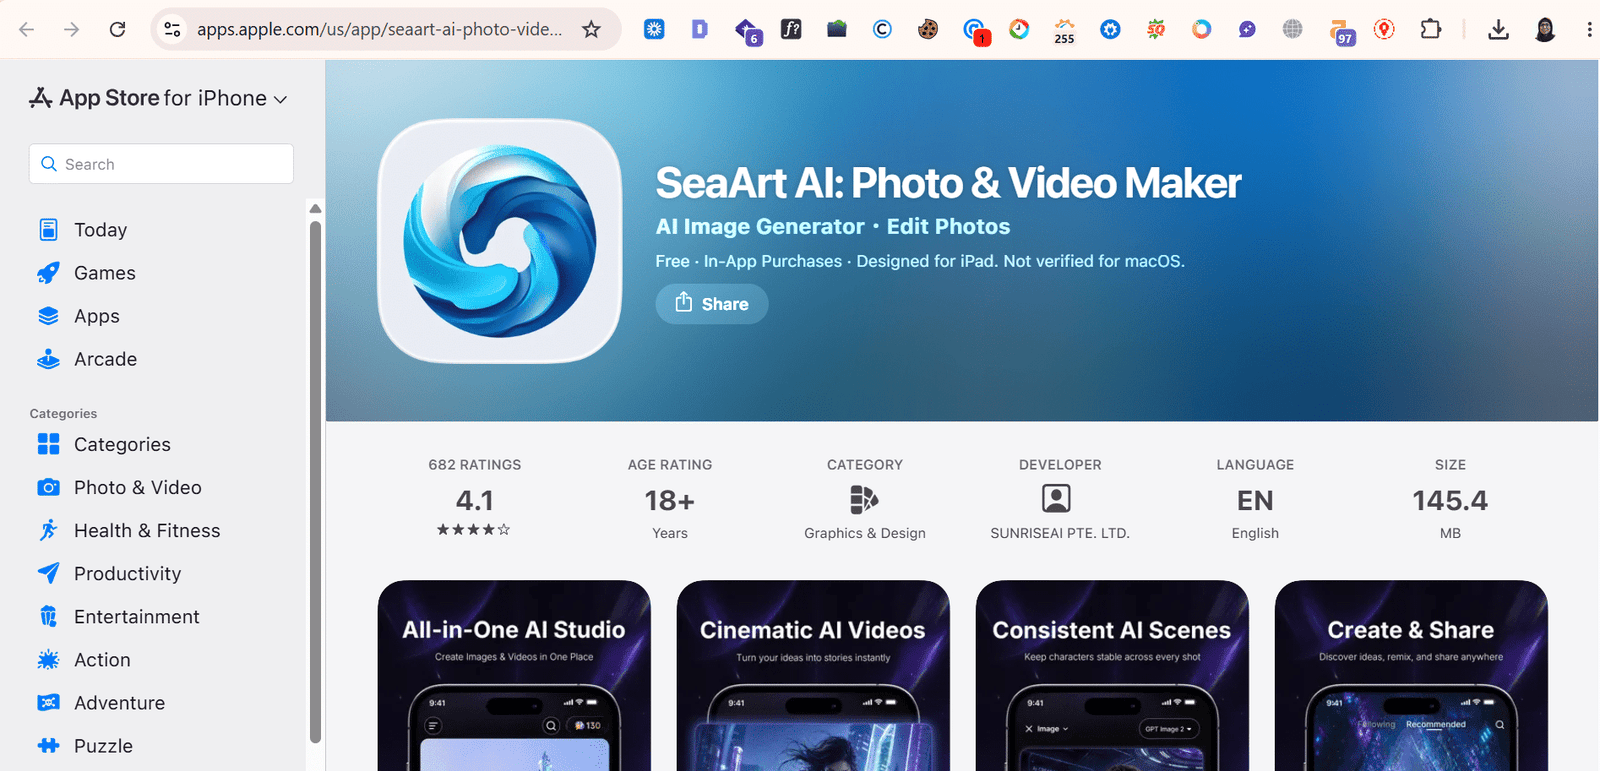This screenshot has width=1600, height=771.
Task: Open the Consistent AI Scenes screenshot
Action: (1112, 675)
